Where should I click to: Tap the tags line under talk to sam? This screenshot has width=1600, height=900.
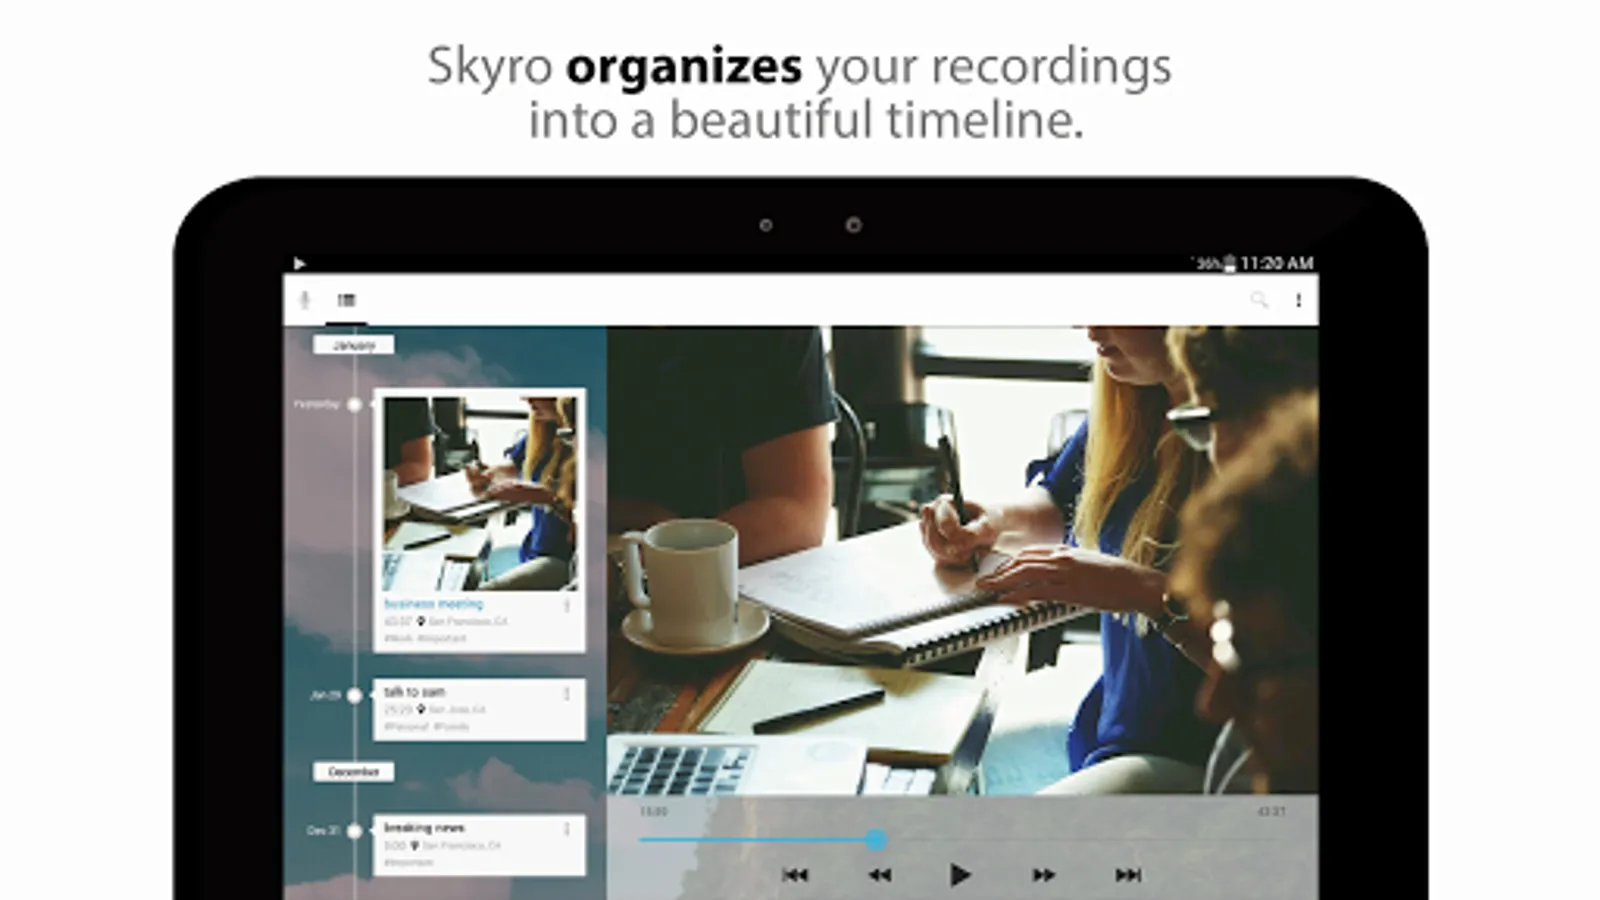tap(427, 727)
